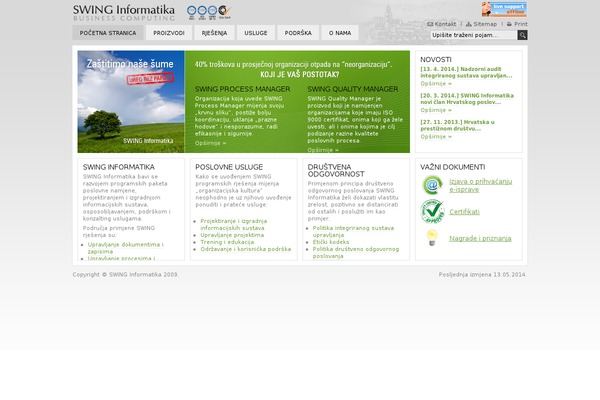Image resolution: width=600 pixels, height=400 pixels.
Task: Open Opširnije under SWING Quality Manager
Action: click(323, 150)
